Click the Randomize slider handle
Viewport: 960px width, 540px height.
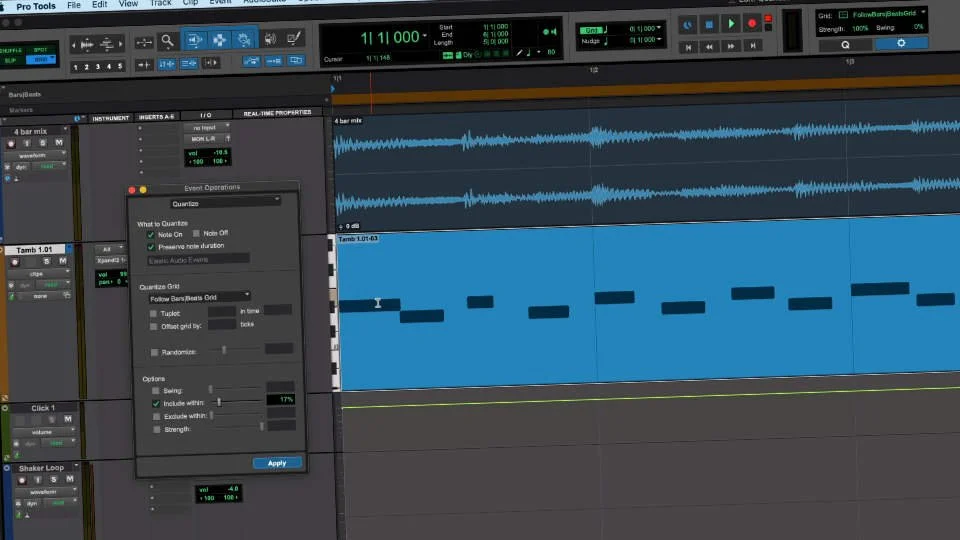click(224, 350)
